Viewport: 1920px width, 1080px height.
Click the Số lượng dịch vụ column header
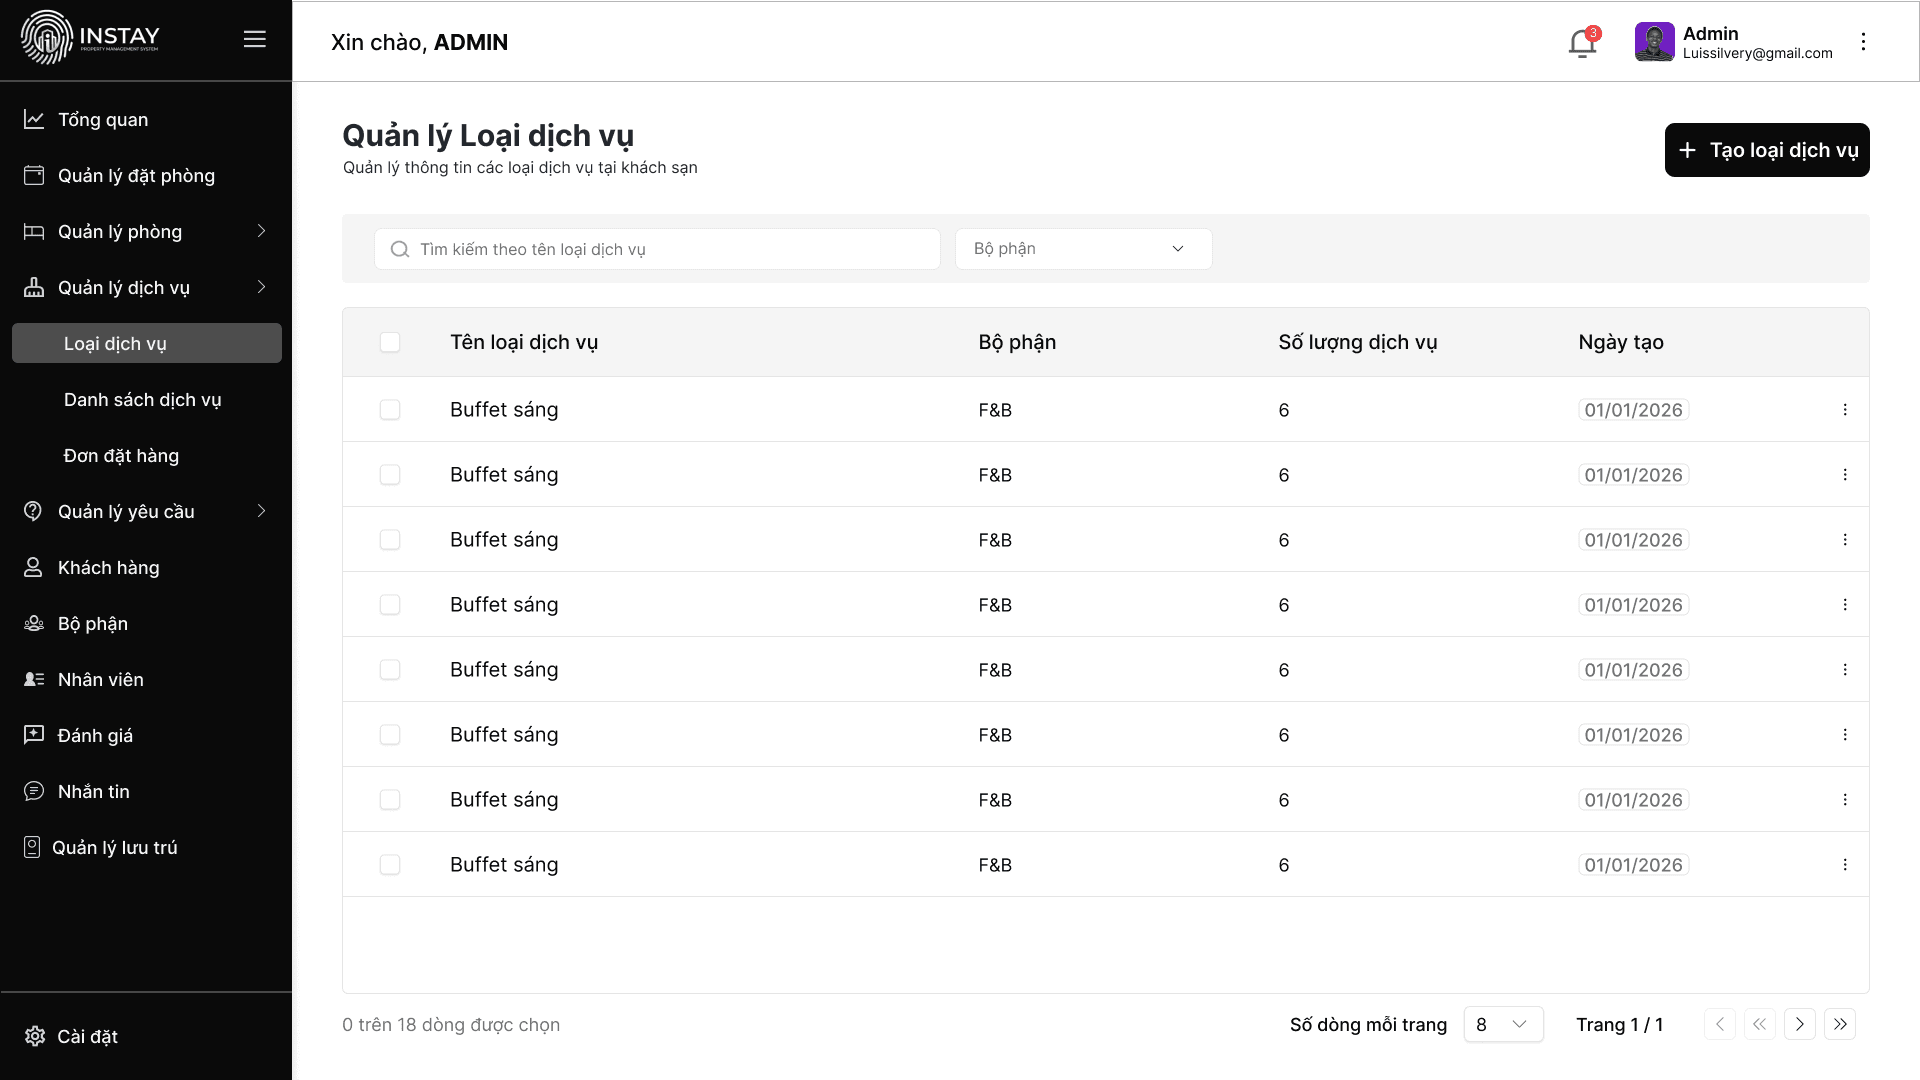[x=1357, y=342]
